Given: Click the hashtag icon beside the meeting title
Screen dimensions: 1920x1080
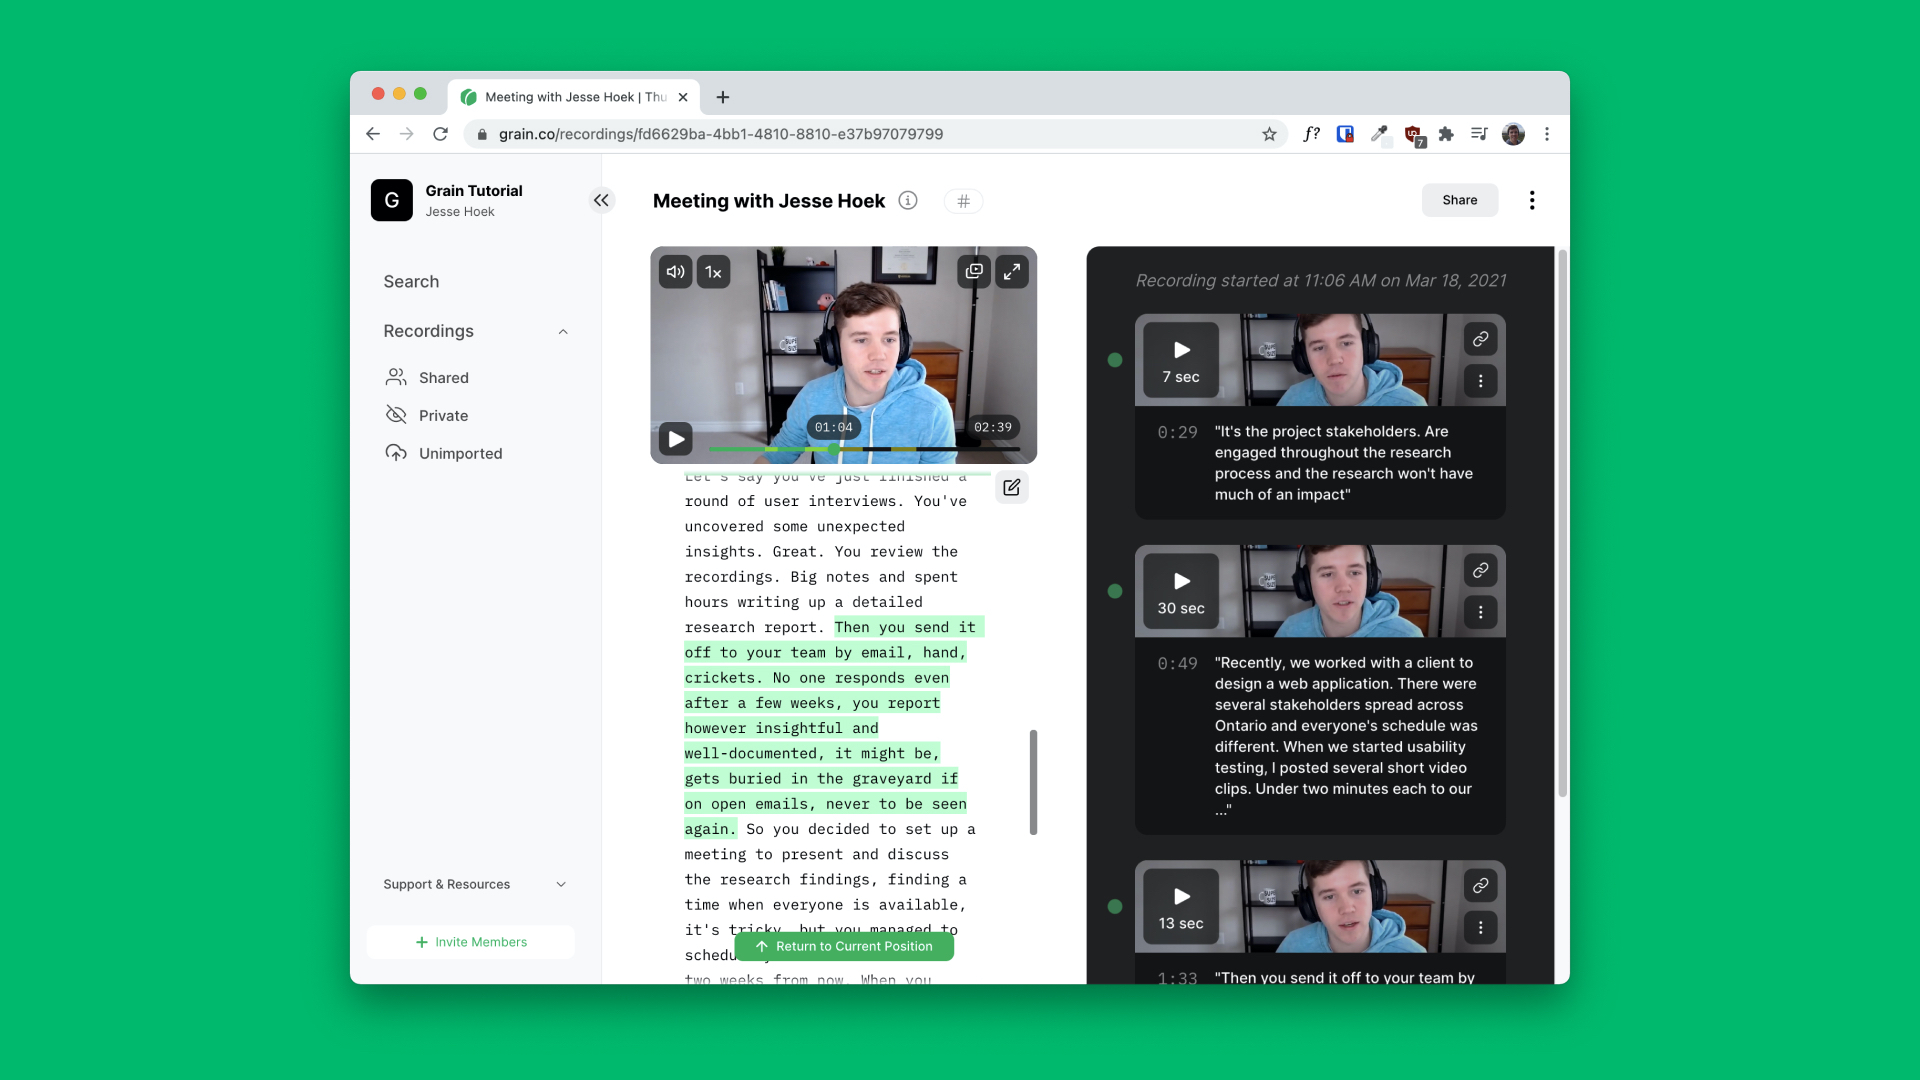Looking at the screenshot, I should tap(963, 201).
